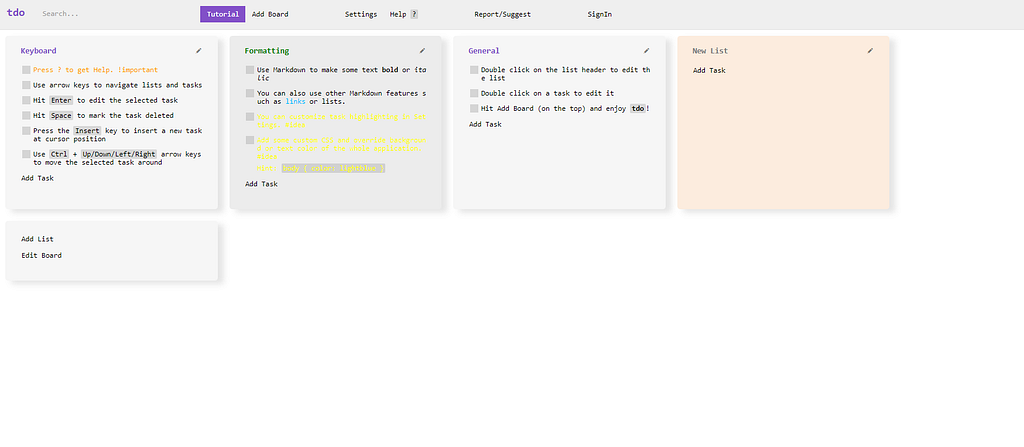Click the Add List button

[x=37, y=239]
